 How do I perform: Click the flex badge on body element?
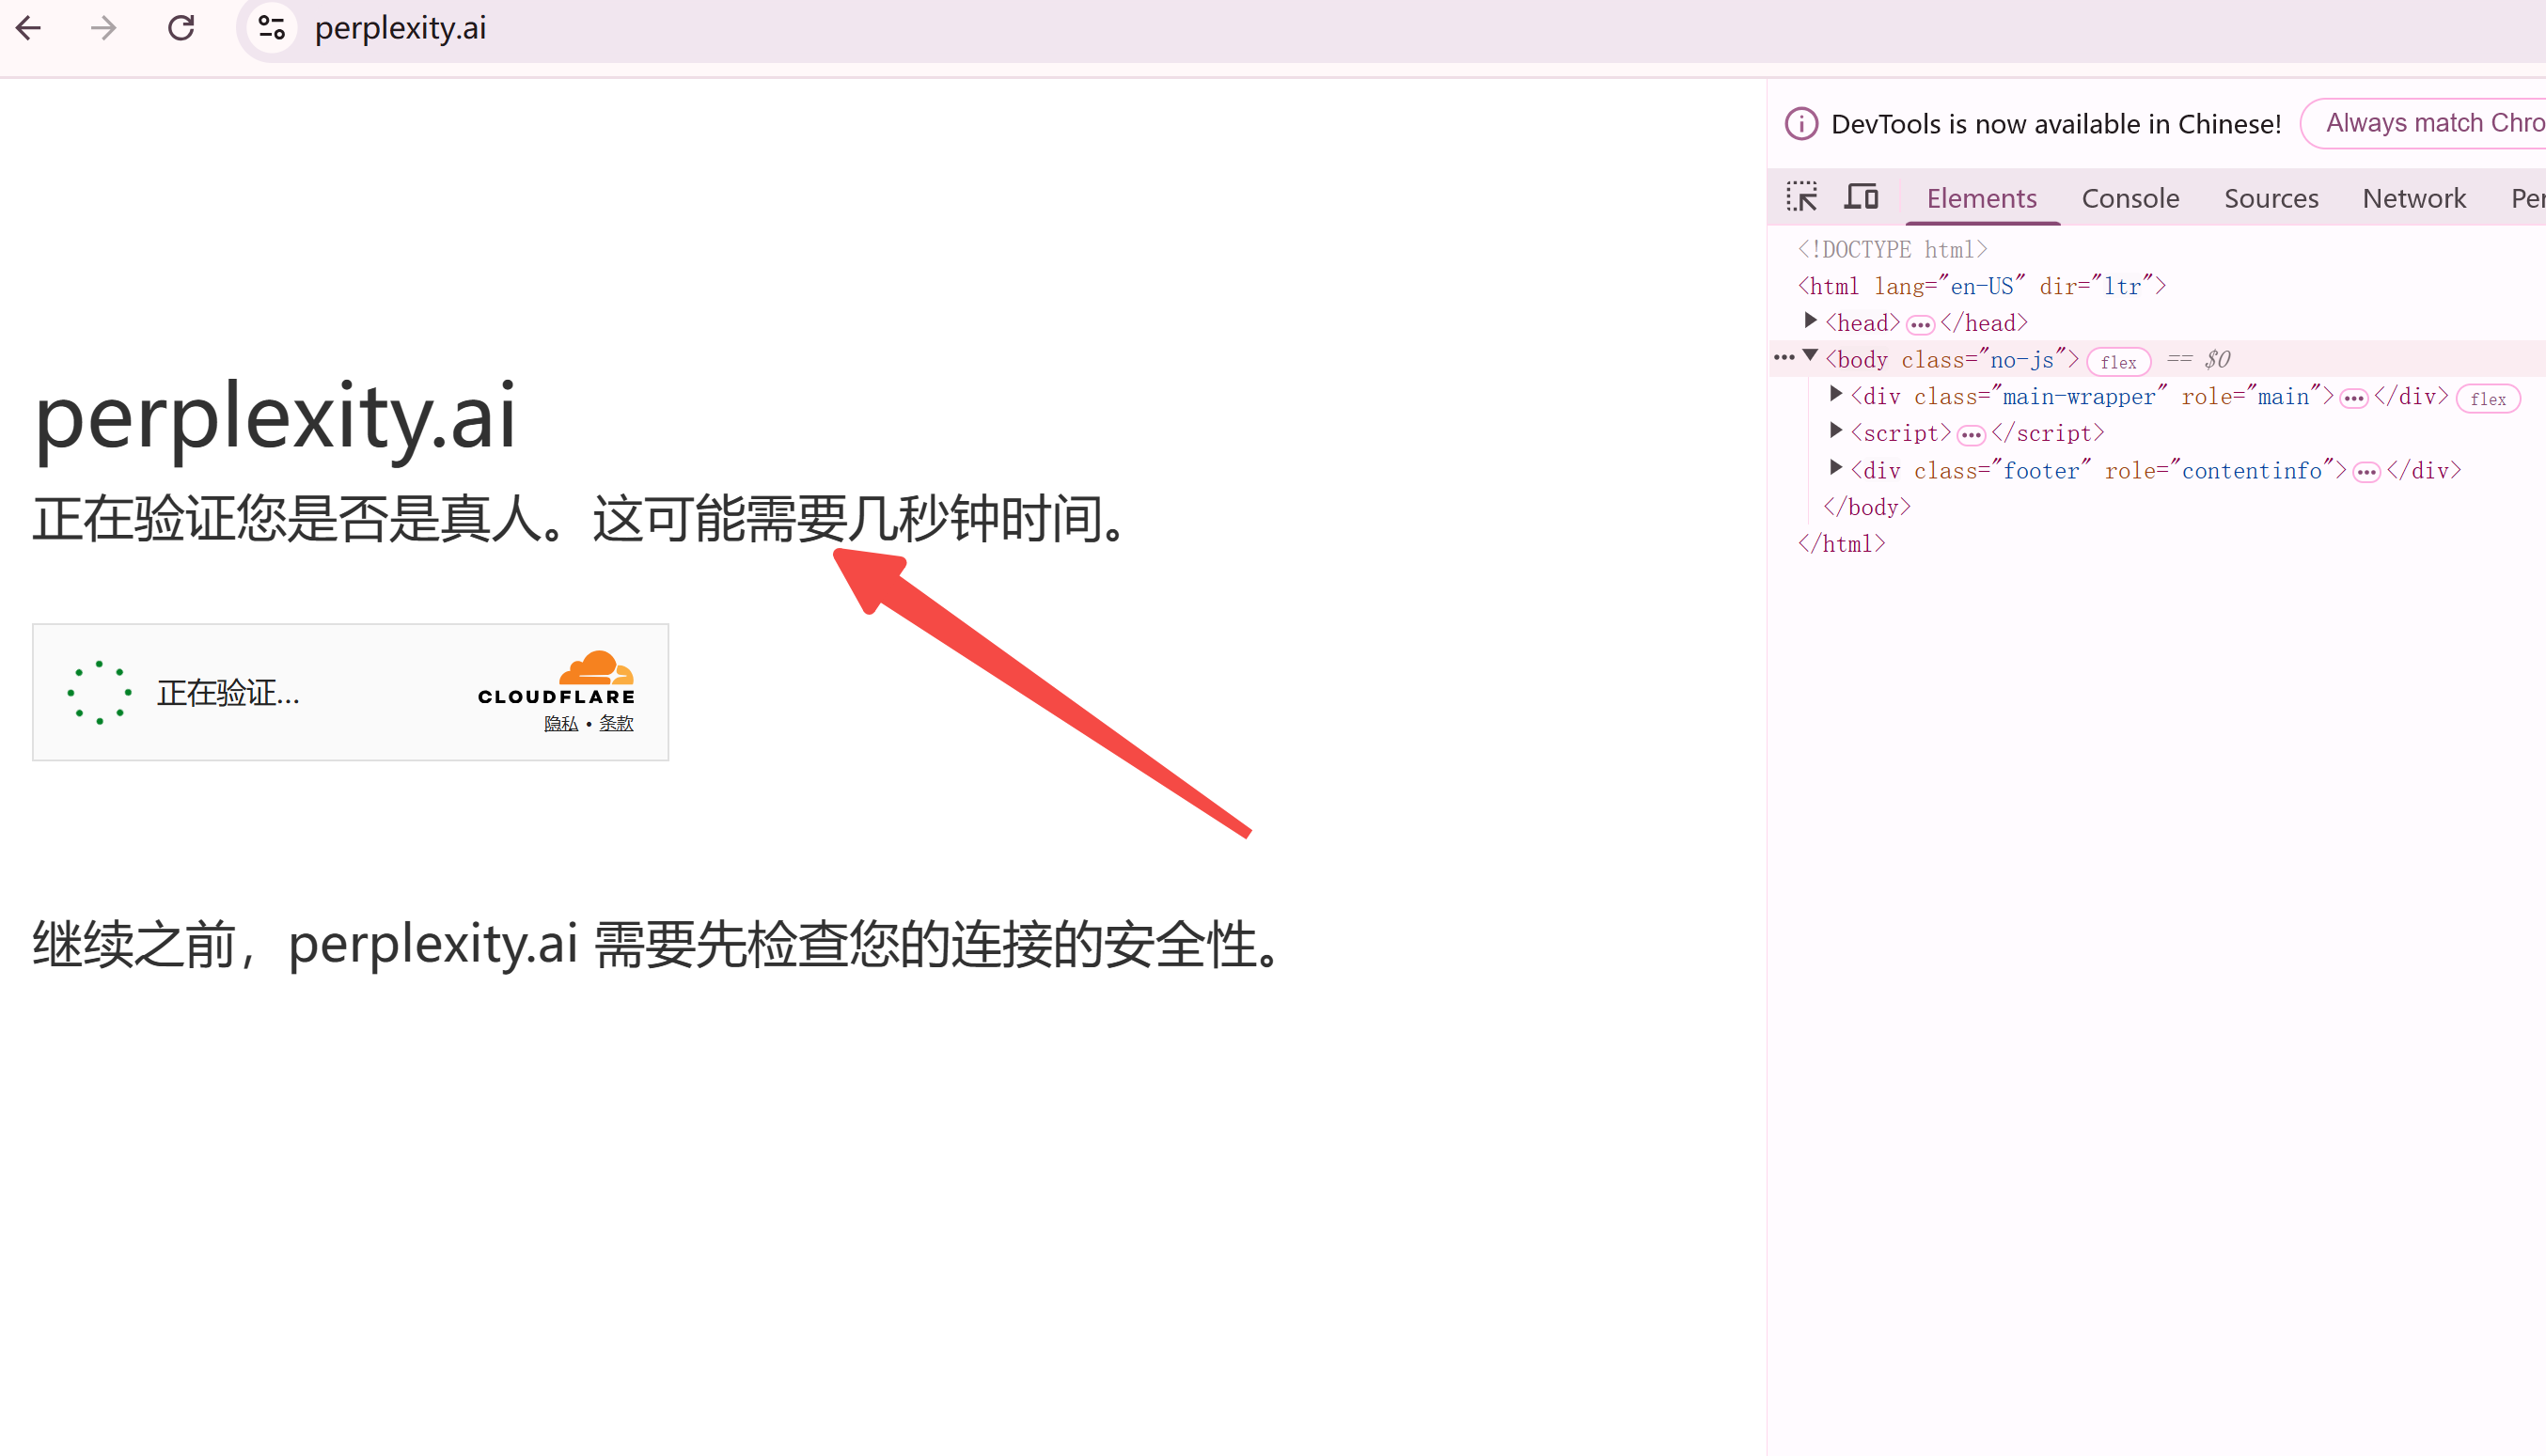(x=2118, y=362)
